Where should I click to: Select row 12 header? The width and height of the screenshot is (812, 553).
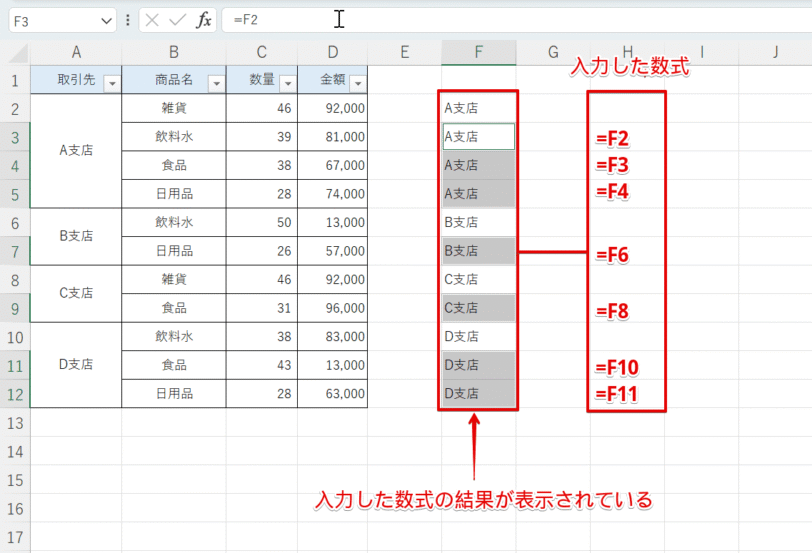15,395
